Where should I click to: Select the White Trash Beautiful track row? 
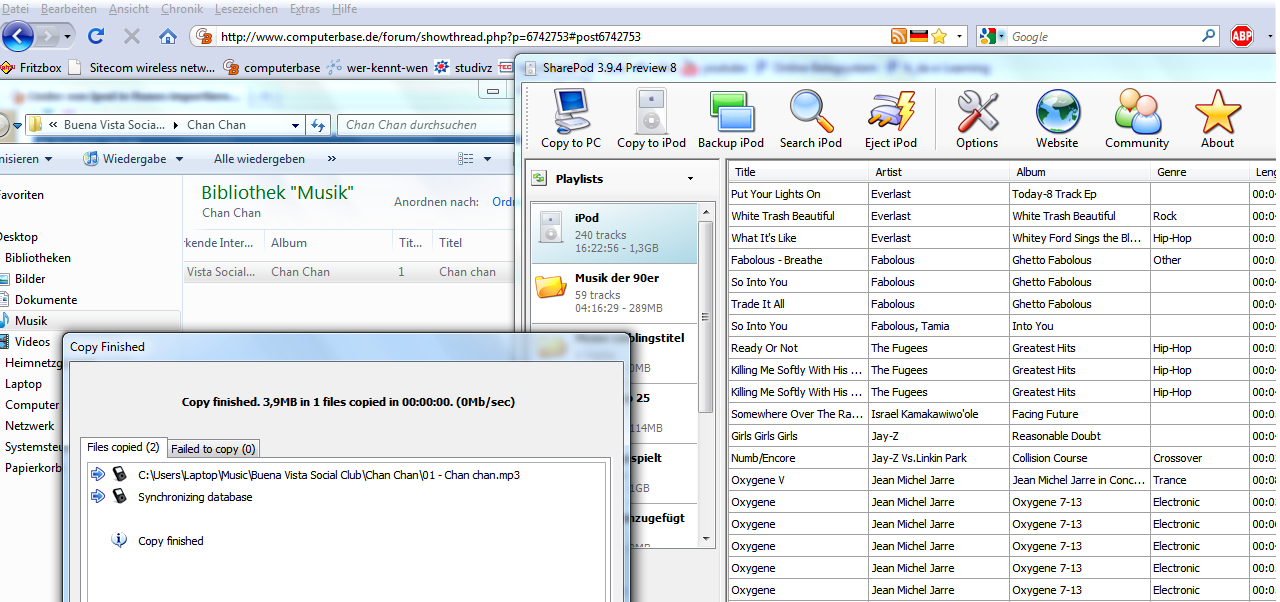coord(1002,216)
